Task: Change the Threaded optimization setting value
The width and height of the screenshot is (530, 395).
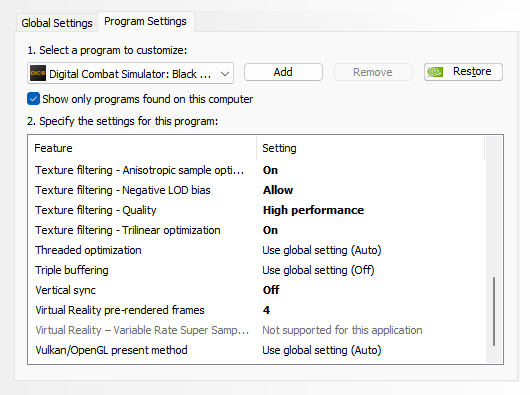Action: pyautogui.click(x=322, y=250)
